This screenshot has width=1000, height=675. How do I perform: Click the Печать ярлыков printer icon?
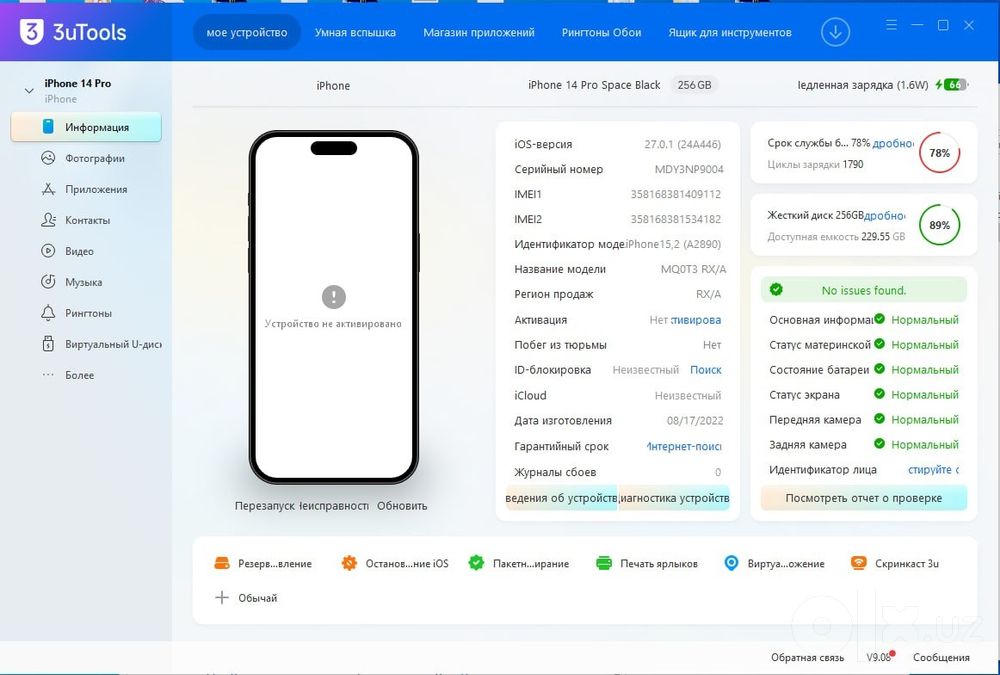tap(603, 563)
